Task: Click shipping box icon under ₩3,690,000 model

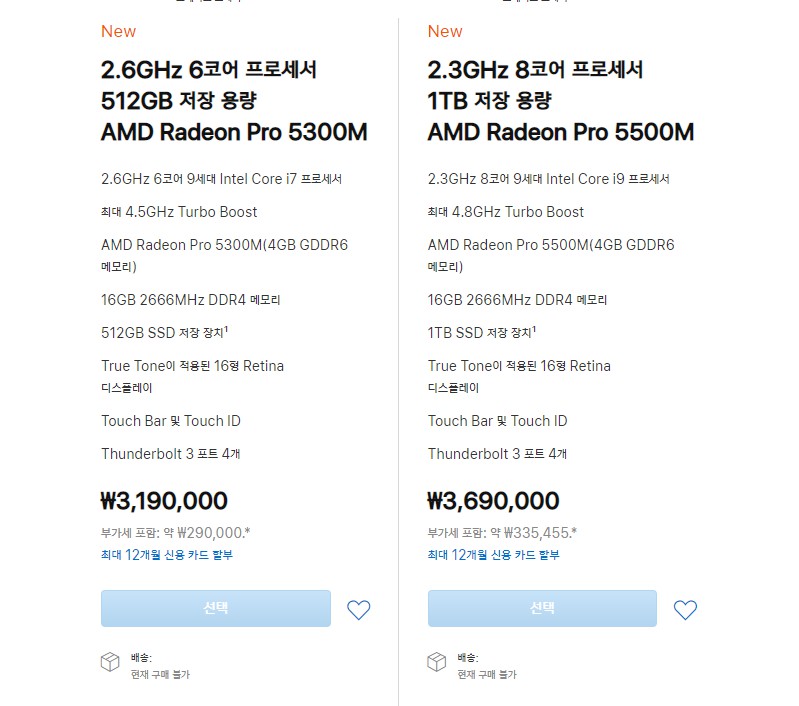Action: tap(437, 662)
